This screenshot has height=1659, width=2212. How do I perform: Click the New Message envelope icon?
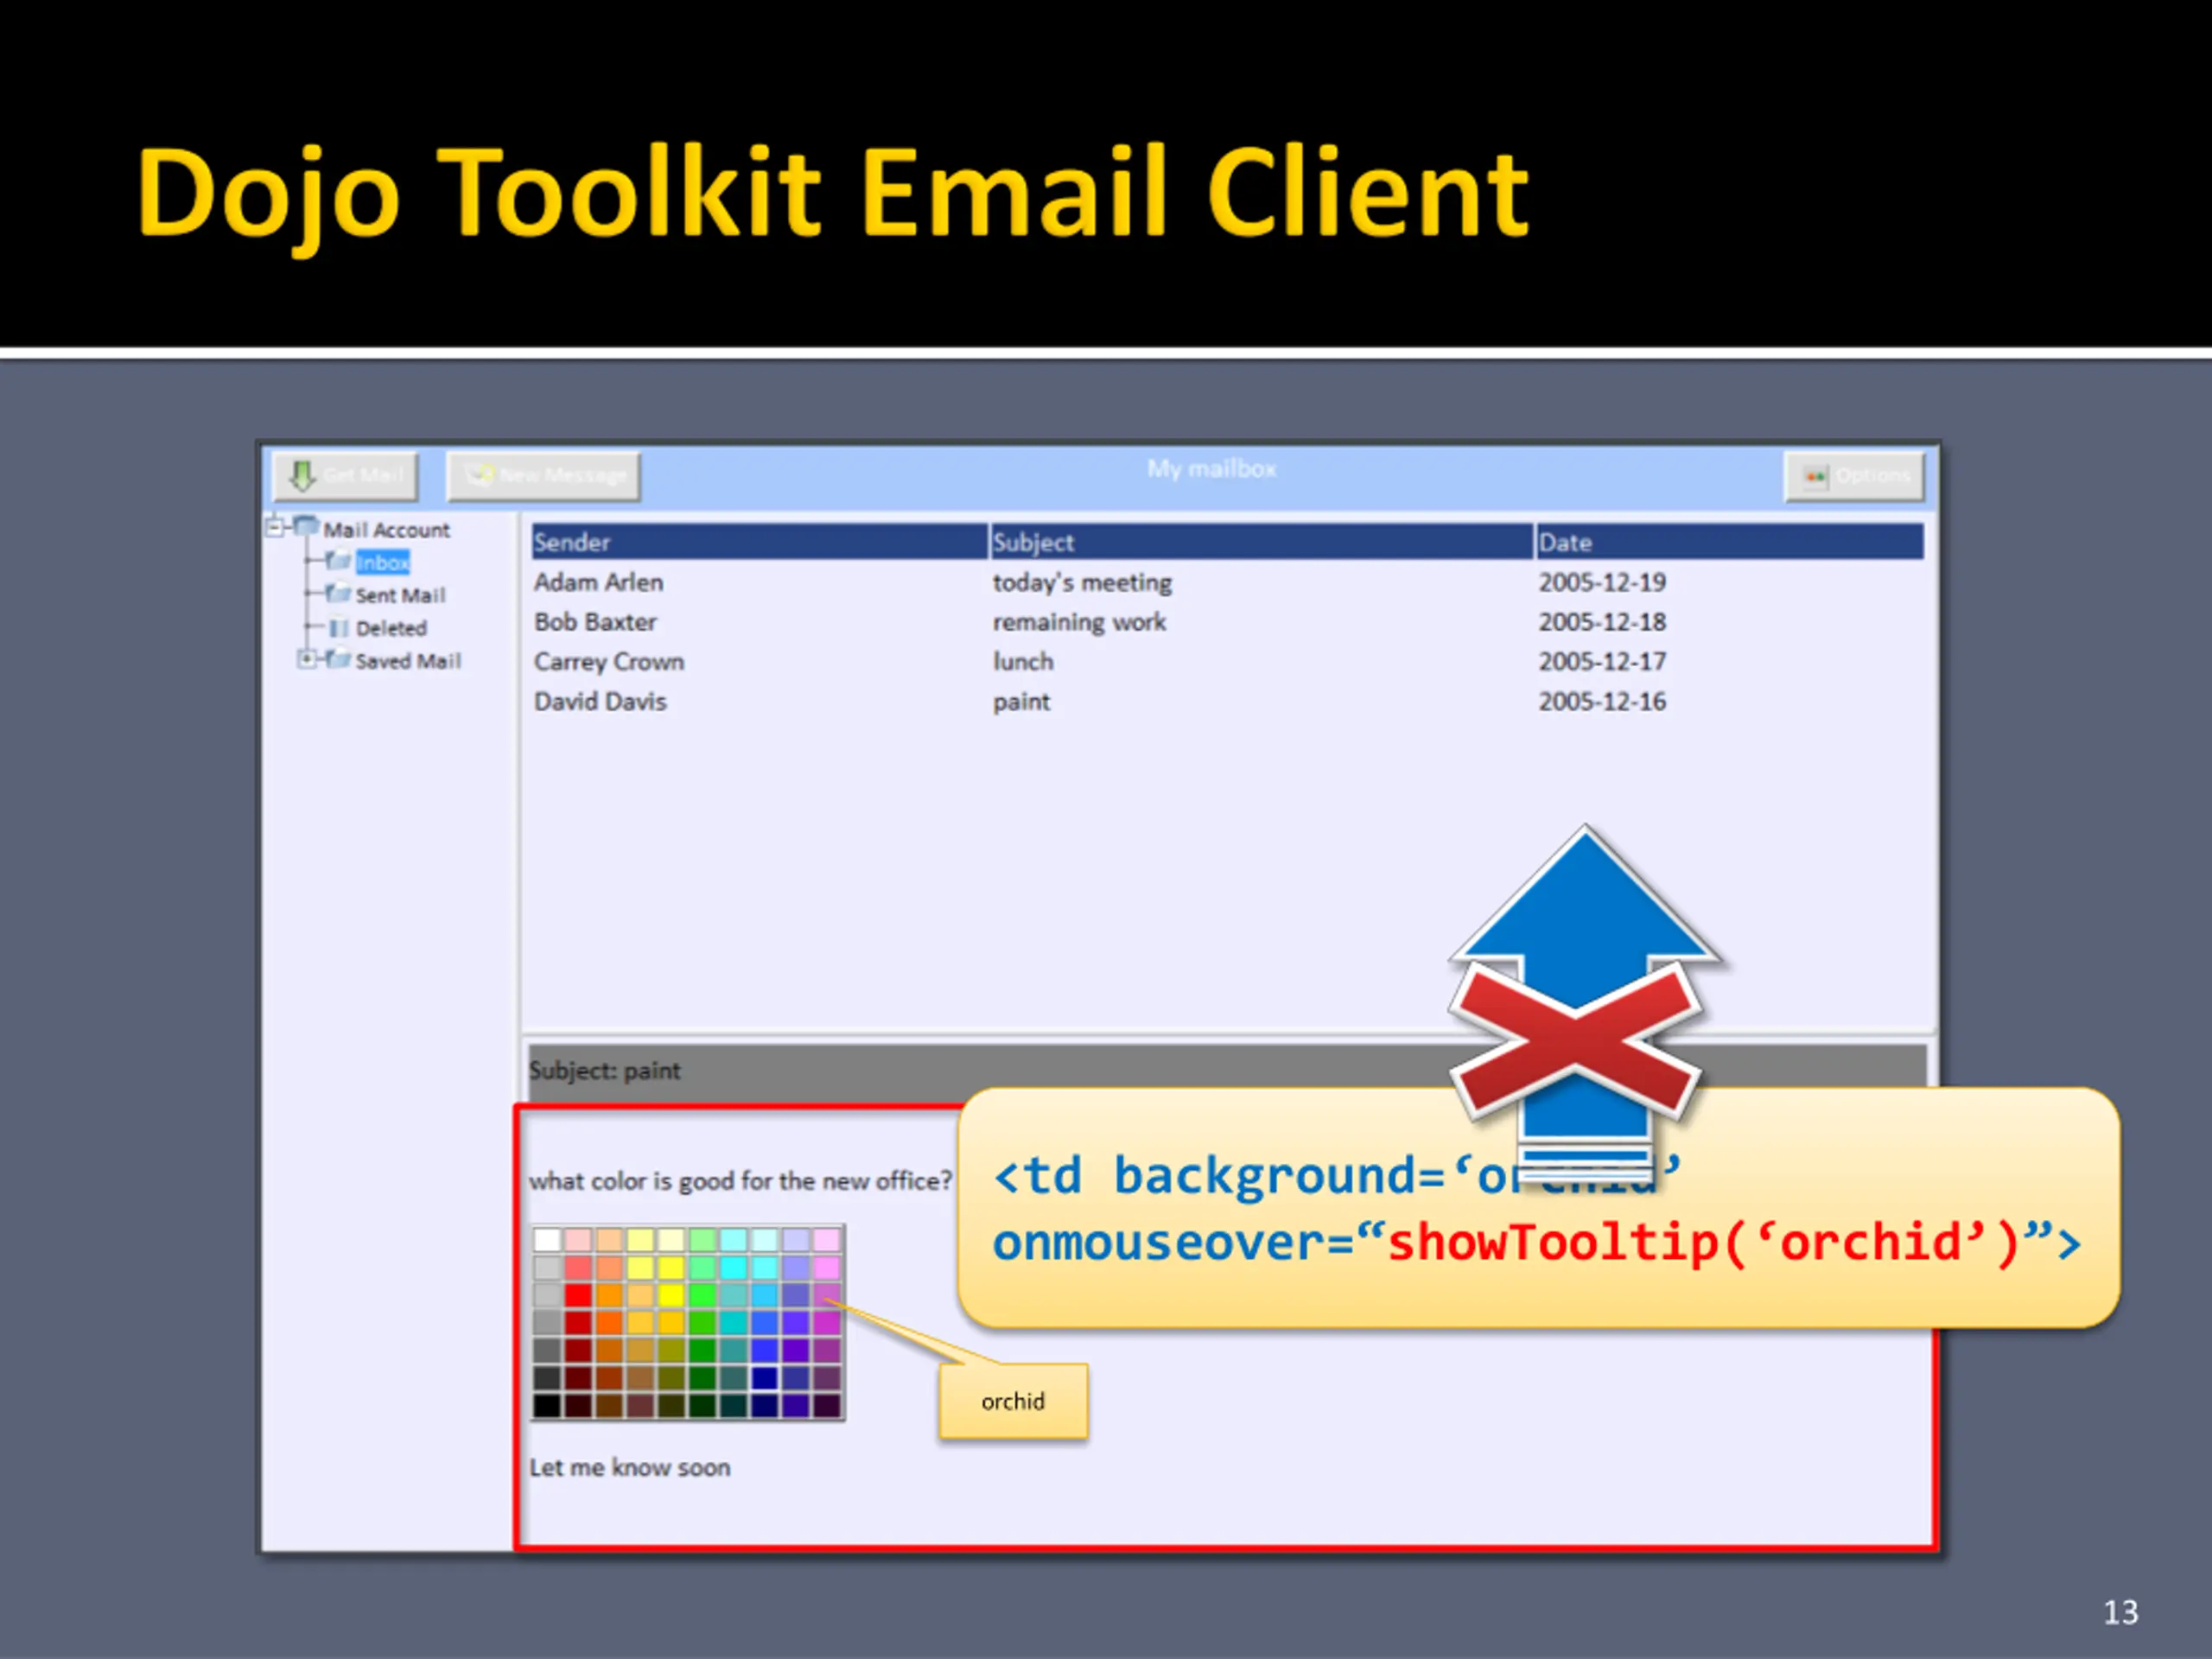tap(480, 474)
